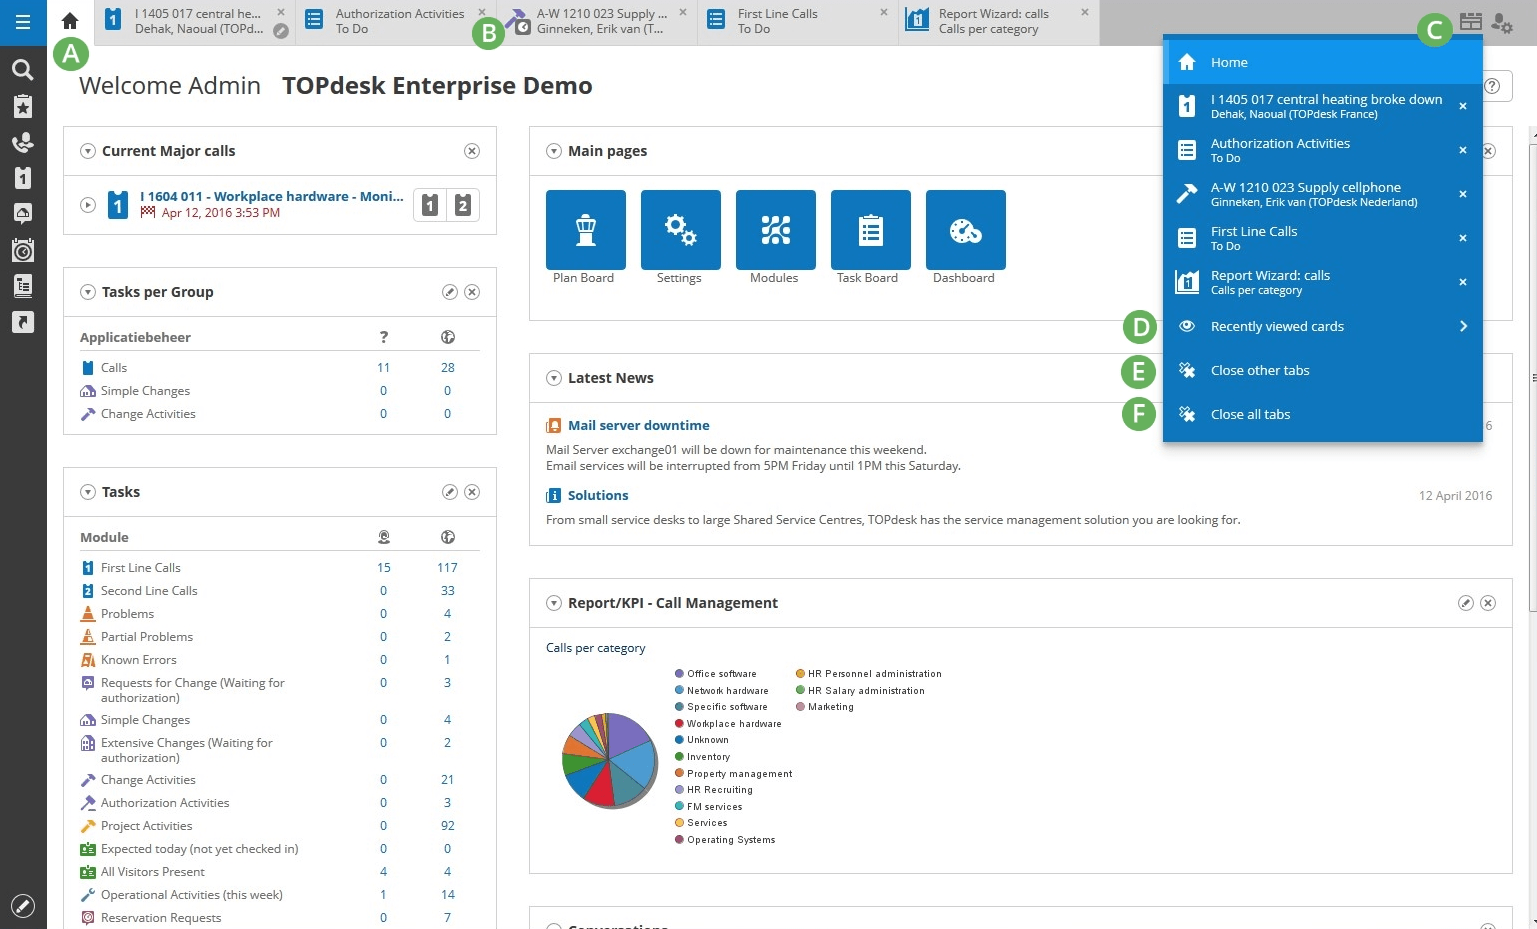Click count 28 for Applicatiebeheer Calls
Screen dimensions: 1537x929
coord(448,368)
